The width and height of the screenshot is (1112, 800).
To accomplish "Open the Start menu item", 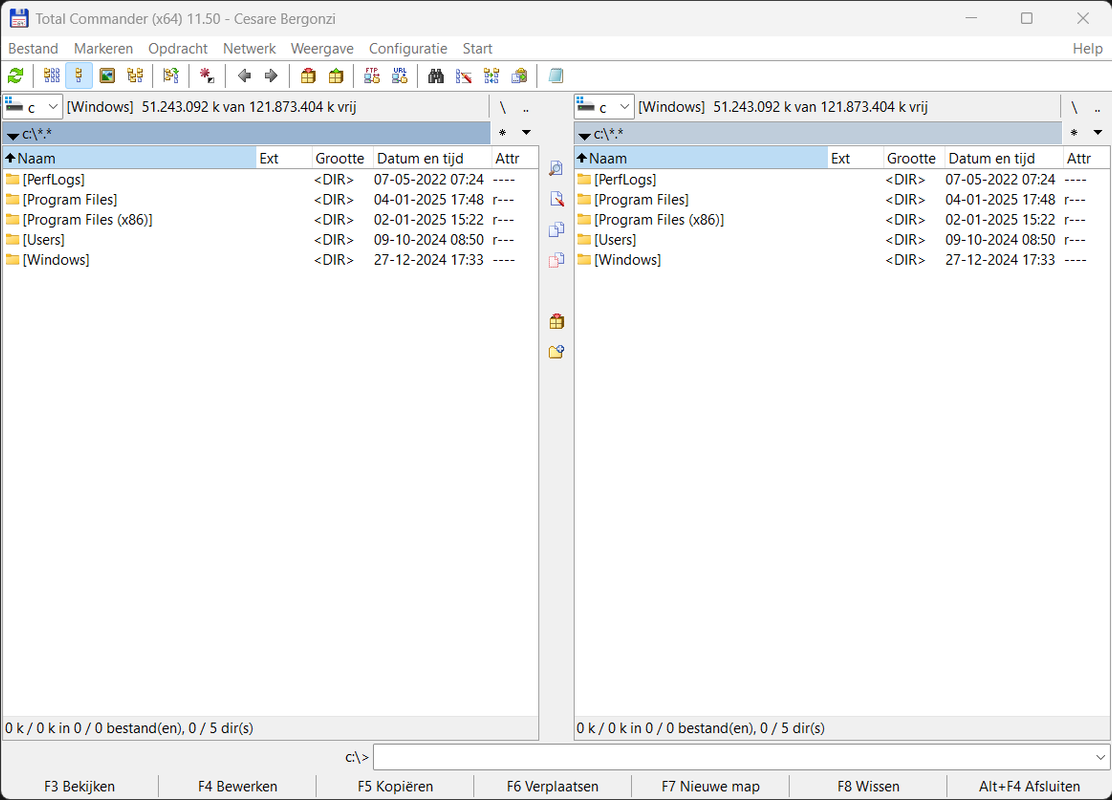I will tap(477, 48).
